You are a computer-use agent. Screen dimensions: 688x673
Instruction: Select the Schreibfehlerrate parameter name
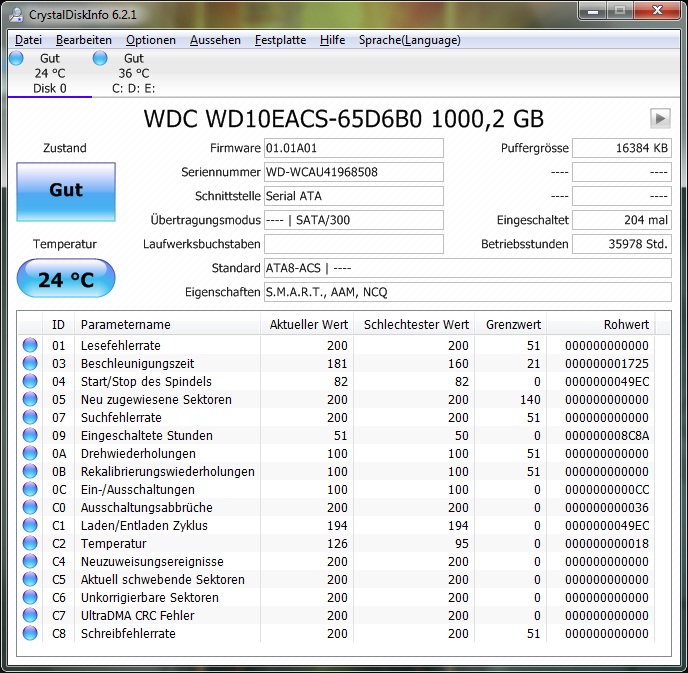tap(128, 634)
